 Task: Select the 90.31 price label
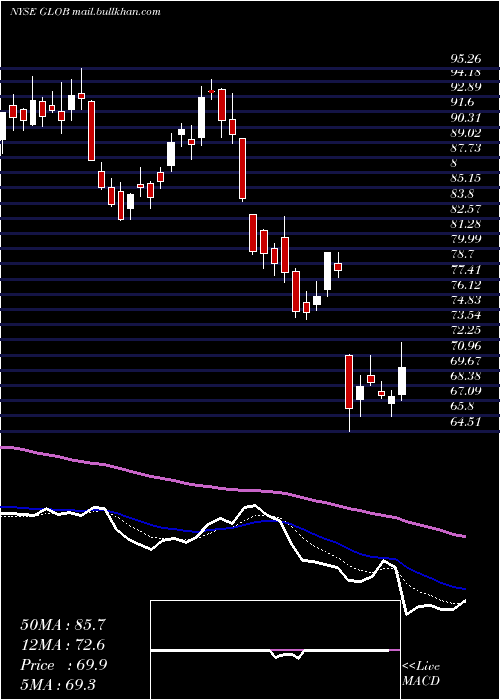point(466,118)
